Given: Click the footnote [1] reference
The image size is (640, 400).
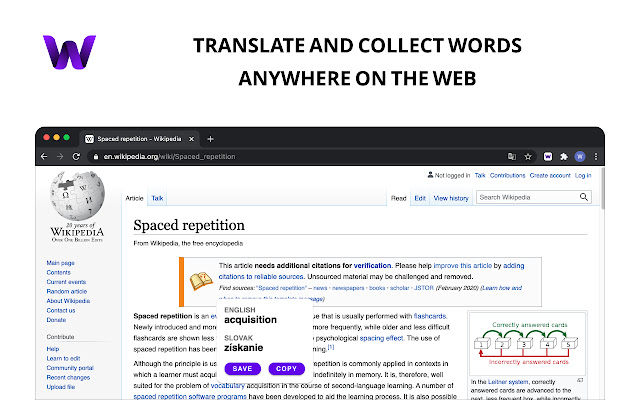Looking at the screenshot, I should point(331,347).
